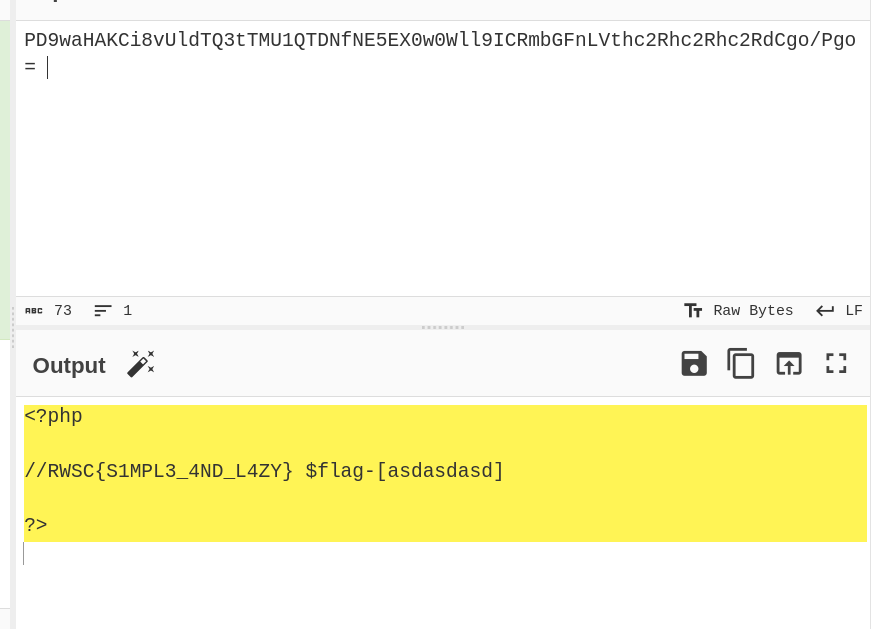Toggle the maximise output pane icon
Image resolution: width=871 pixels, height=629 pixels.
click(836, 364)
